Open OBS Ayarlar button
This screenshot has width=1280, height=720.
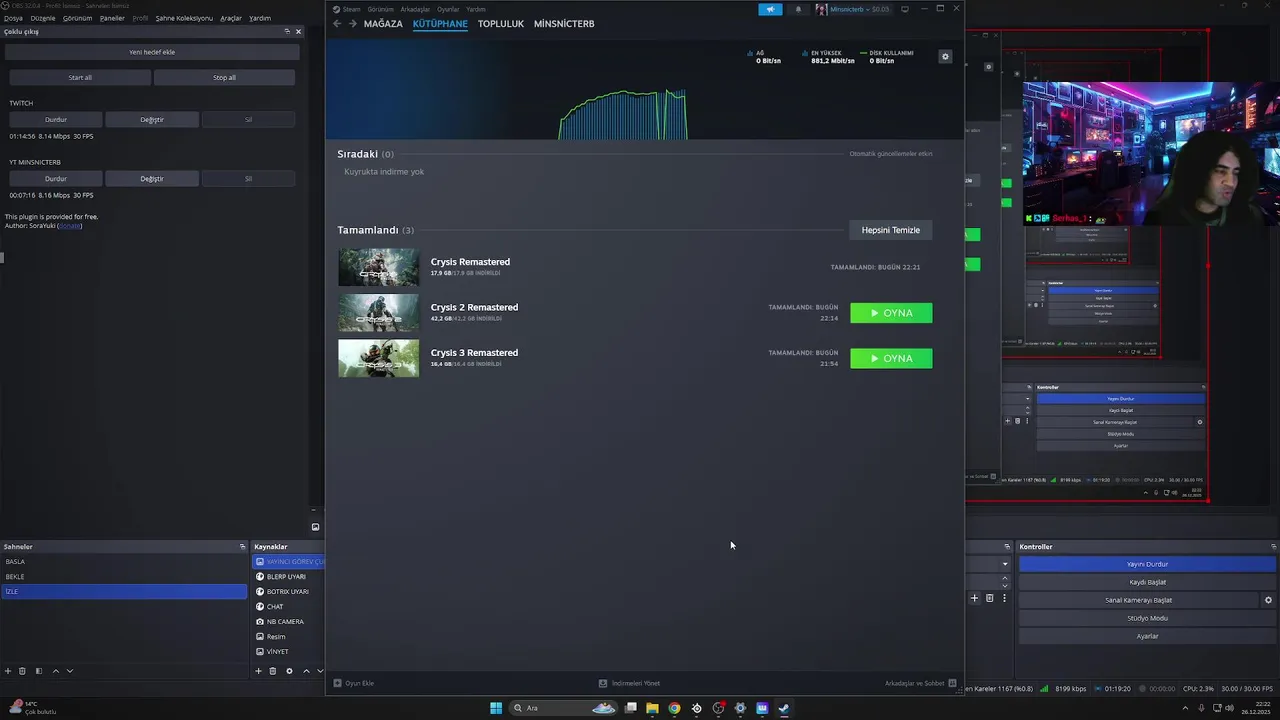[x=1147, y=636]
